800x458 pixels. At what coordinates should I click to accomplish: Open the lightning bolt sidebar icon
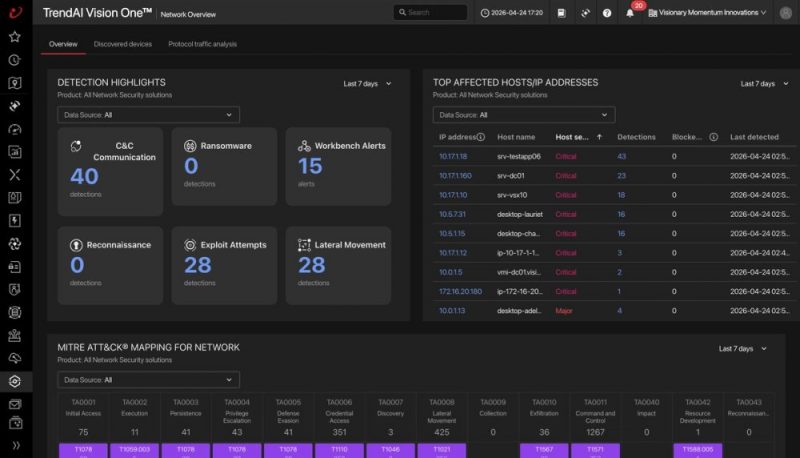(15, 221)
